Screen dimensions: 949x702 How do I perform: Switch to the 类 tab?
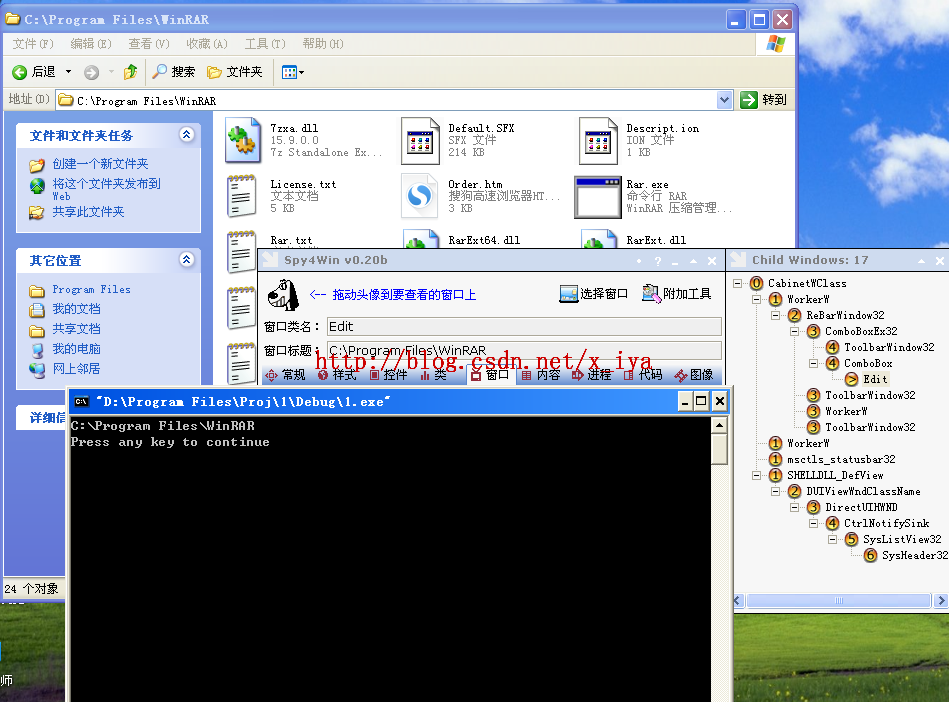point(433,375)
